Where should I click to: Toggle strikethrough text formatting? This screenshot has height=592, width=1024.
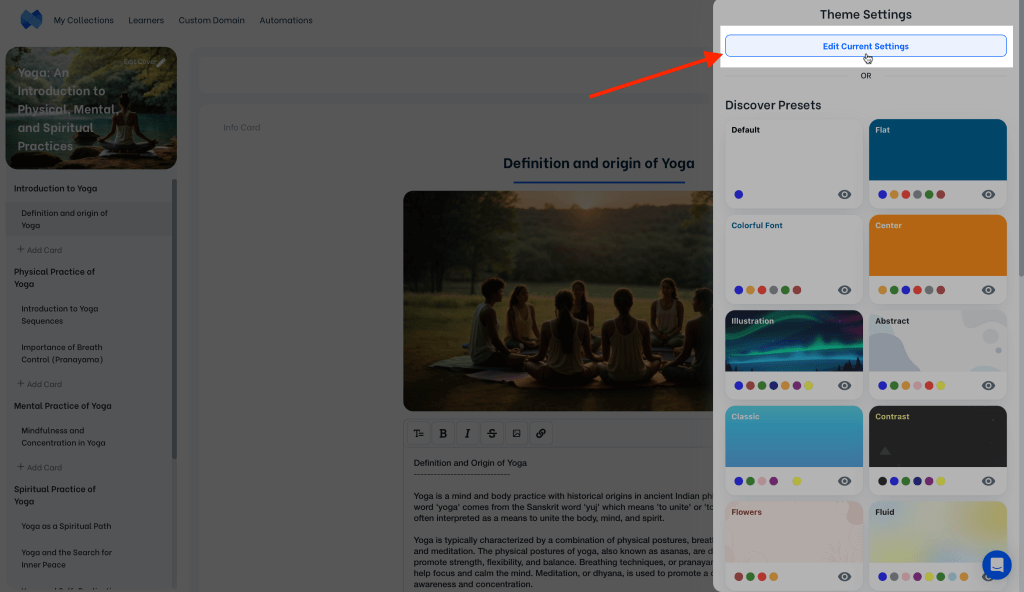pos(491,433)
